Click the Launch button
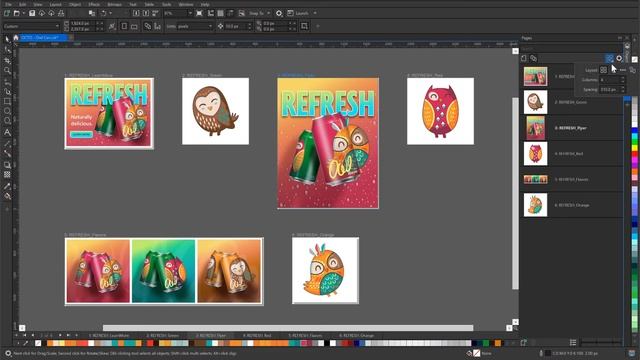 pos(298,13)
